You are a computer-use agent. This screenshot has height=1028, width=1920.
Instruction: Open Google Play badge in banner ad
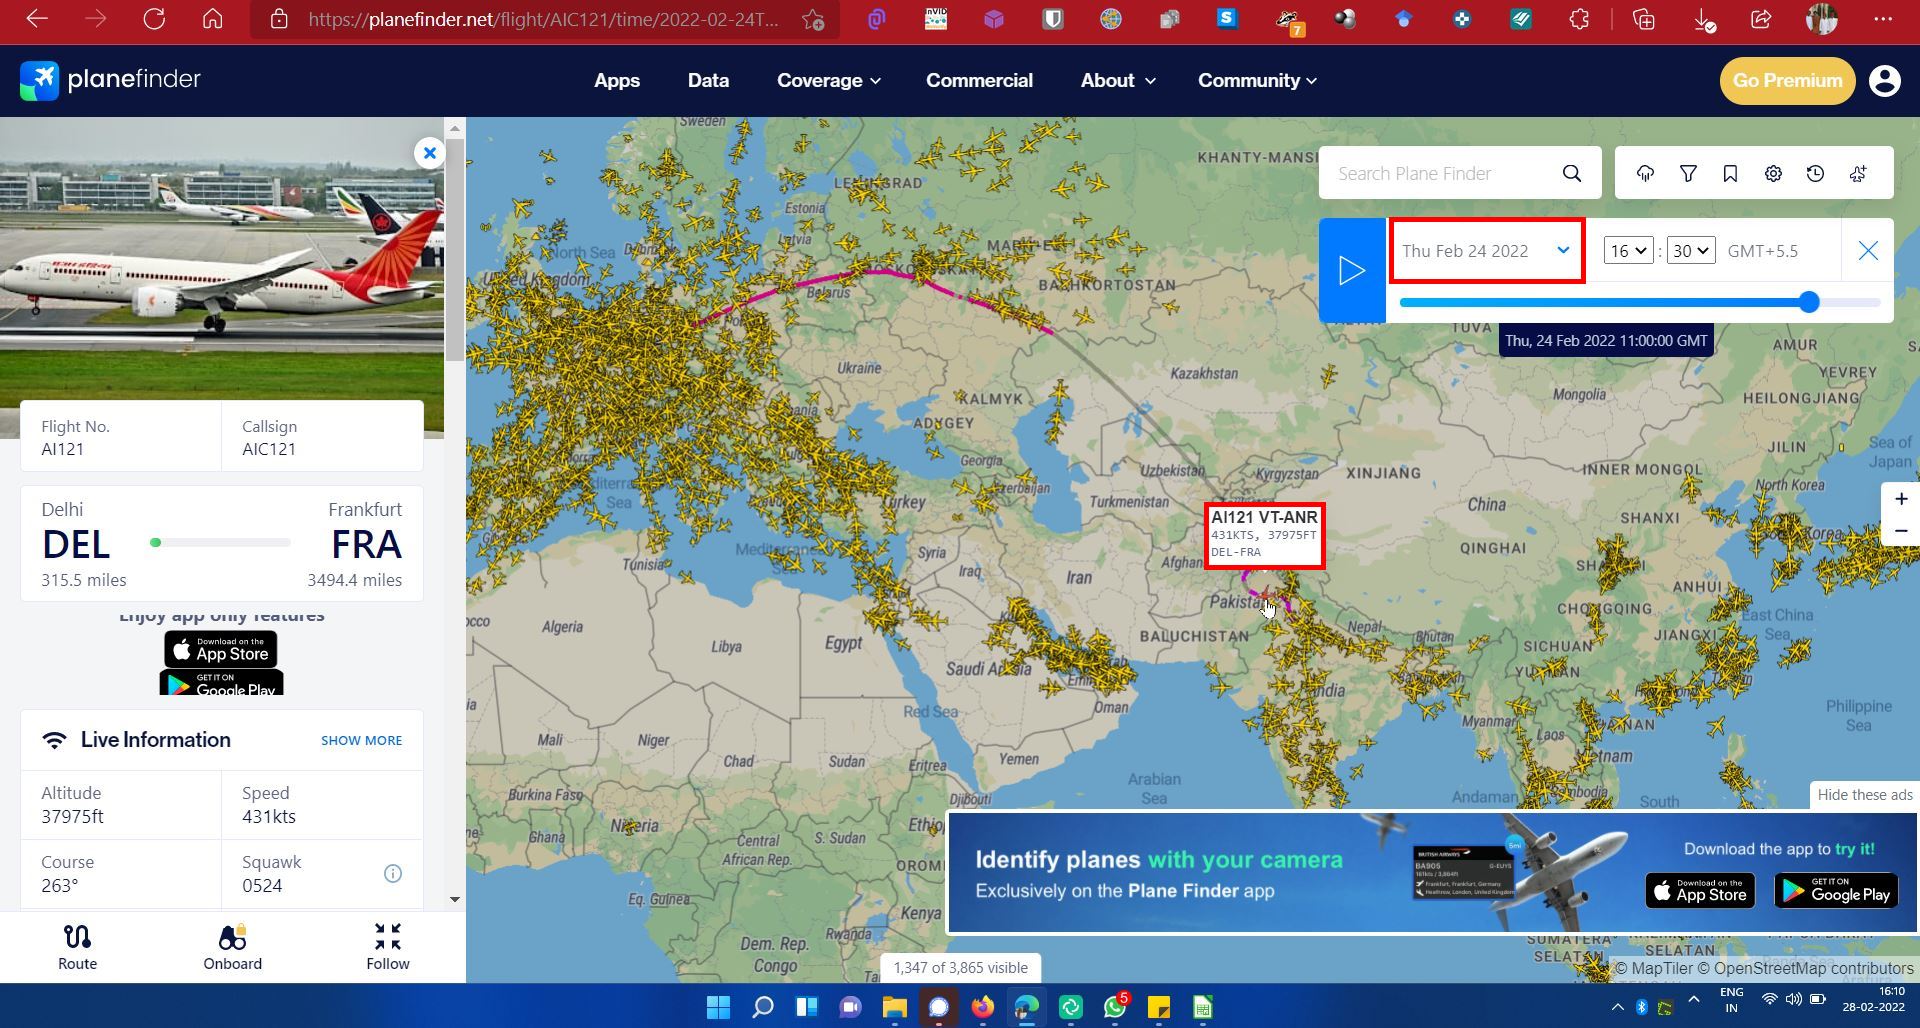point(1836,890)
